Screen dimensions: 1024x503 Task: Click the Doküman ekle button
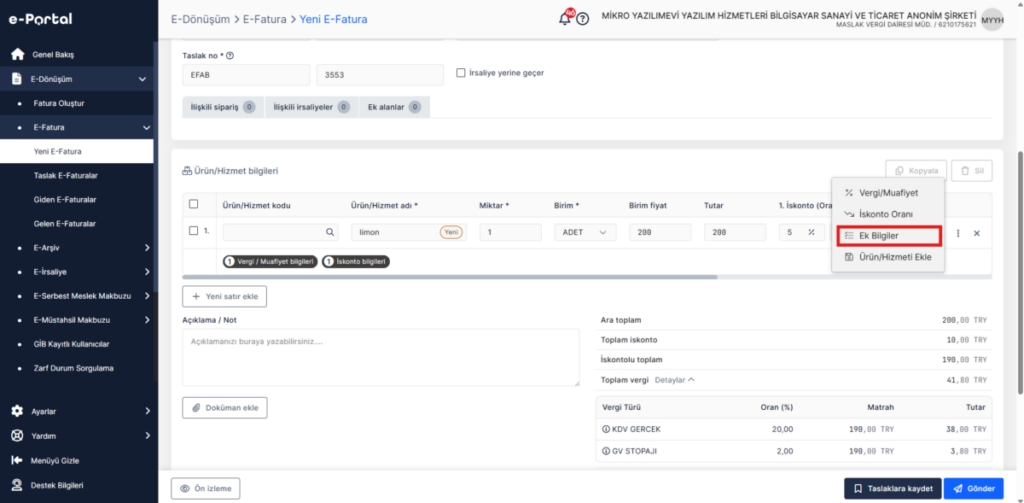[224, 408]
